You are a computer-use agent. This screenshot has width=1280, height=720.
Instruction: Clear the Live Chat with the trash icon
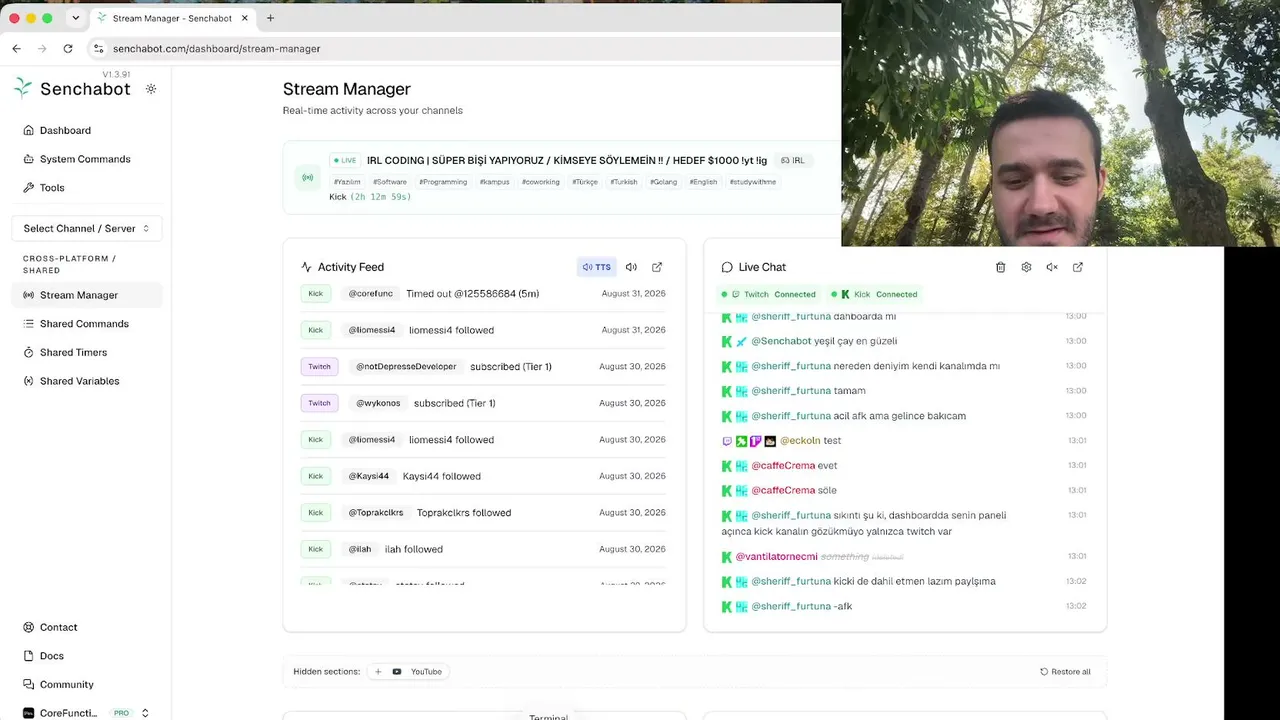1000,267
